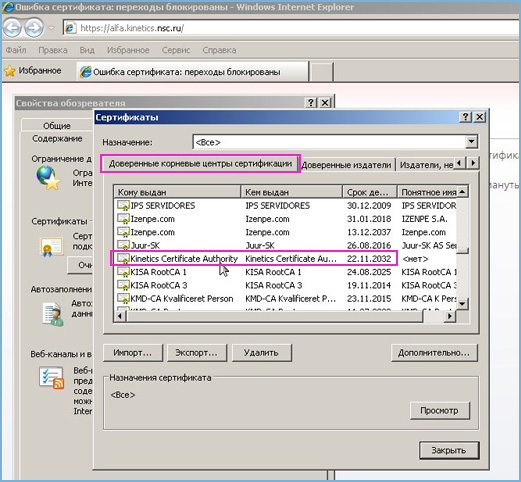Screen dimensions: 521x482
Task: Click the Импорт... button
Action: click(133, 353)
